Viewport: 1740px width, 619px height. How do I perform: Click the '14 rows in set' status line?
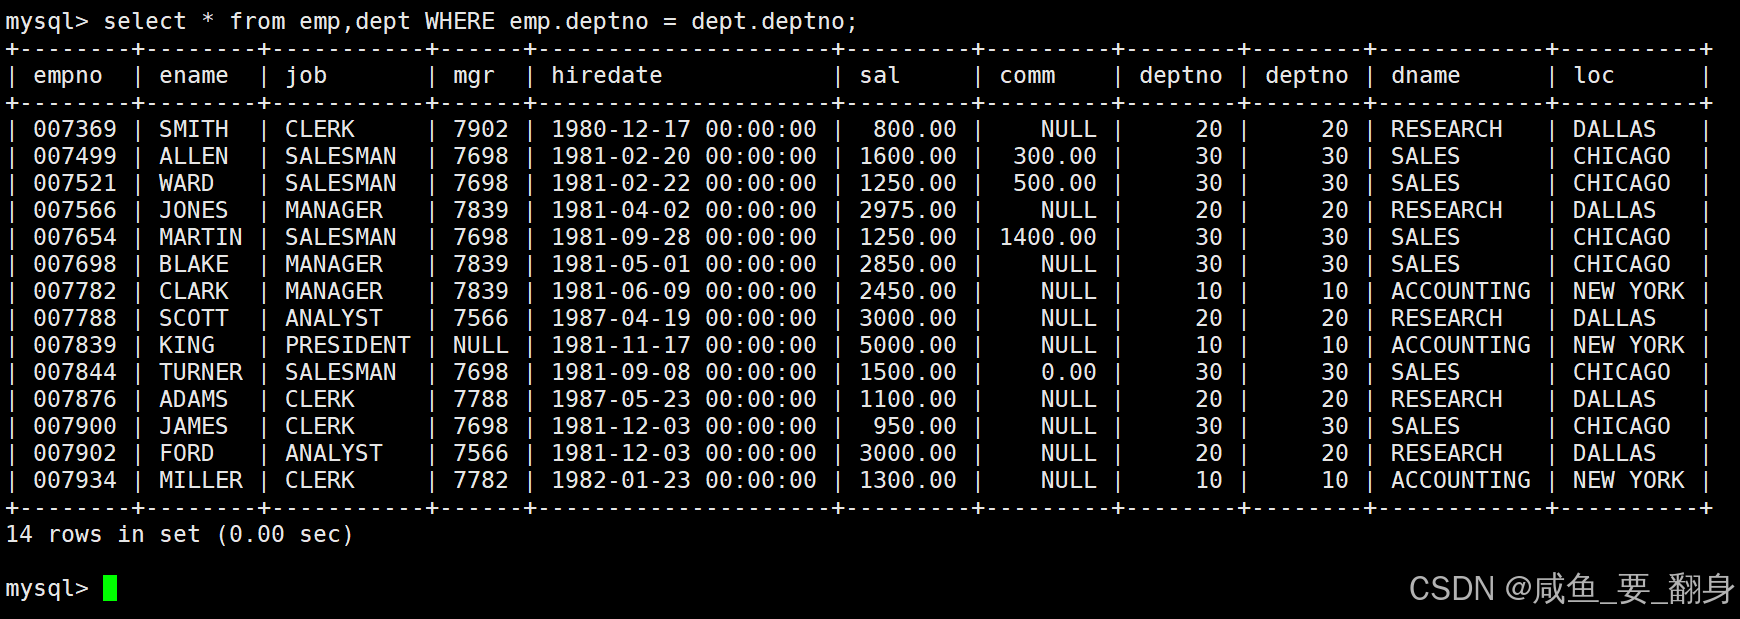(x=180, y=534)
